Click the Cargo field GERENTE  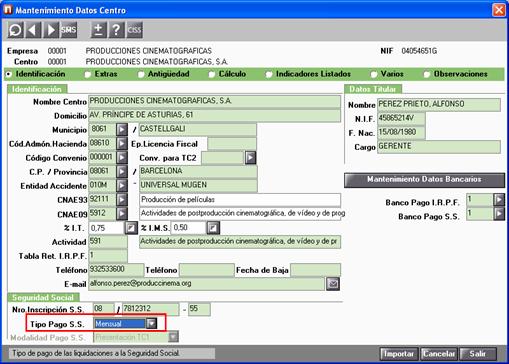(439, 147)
